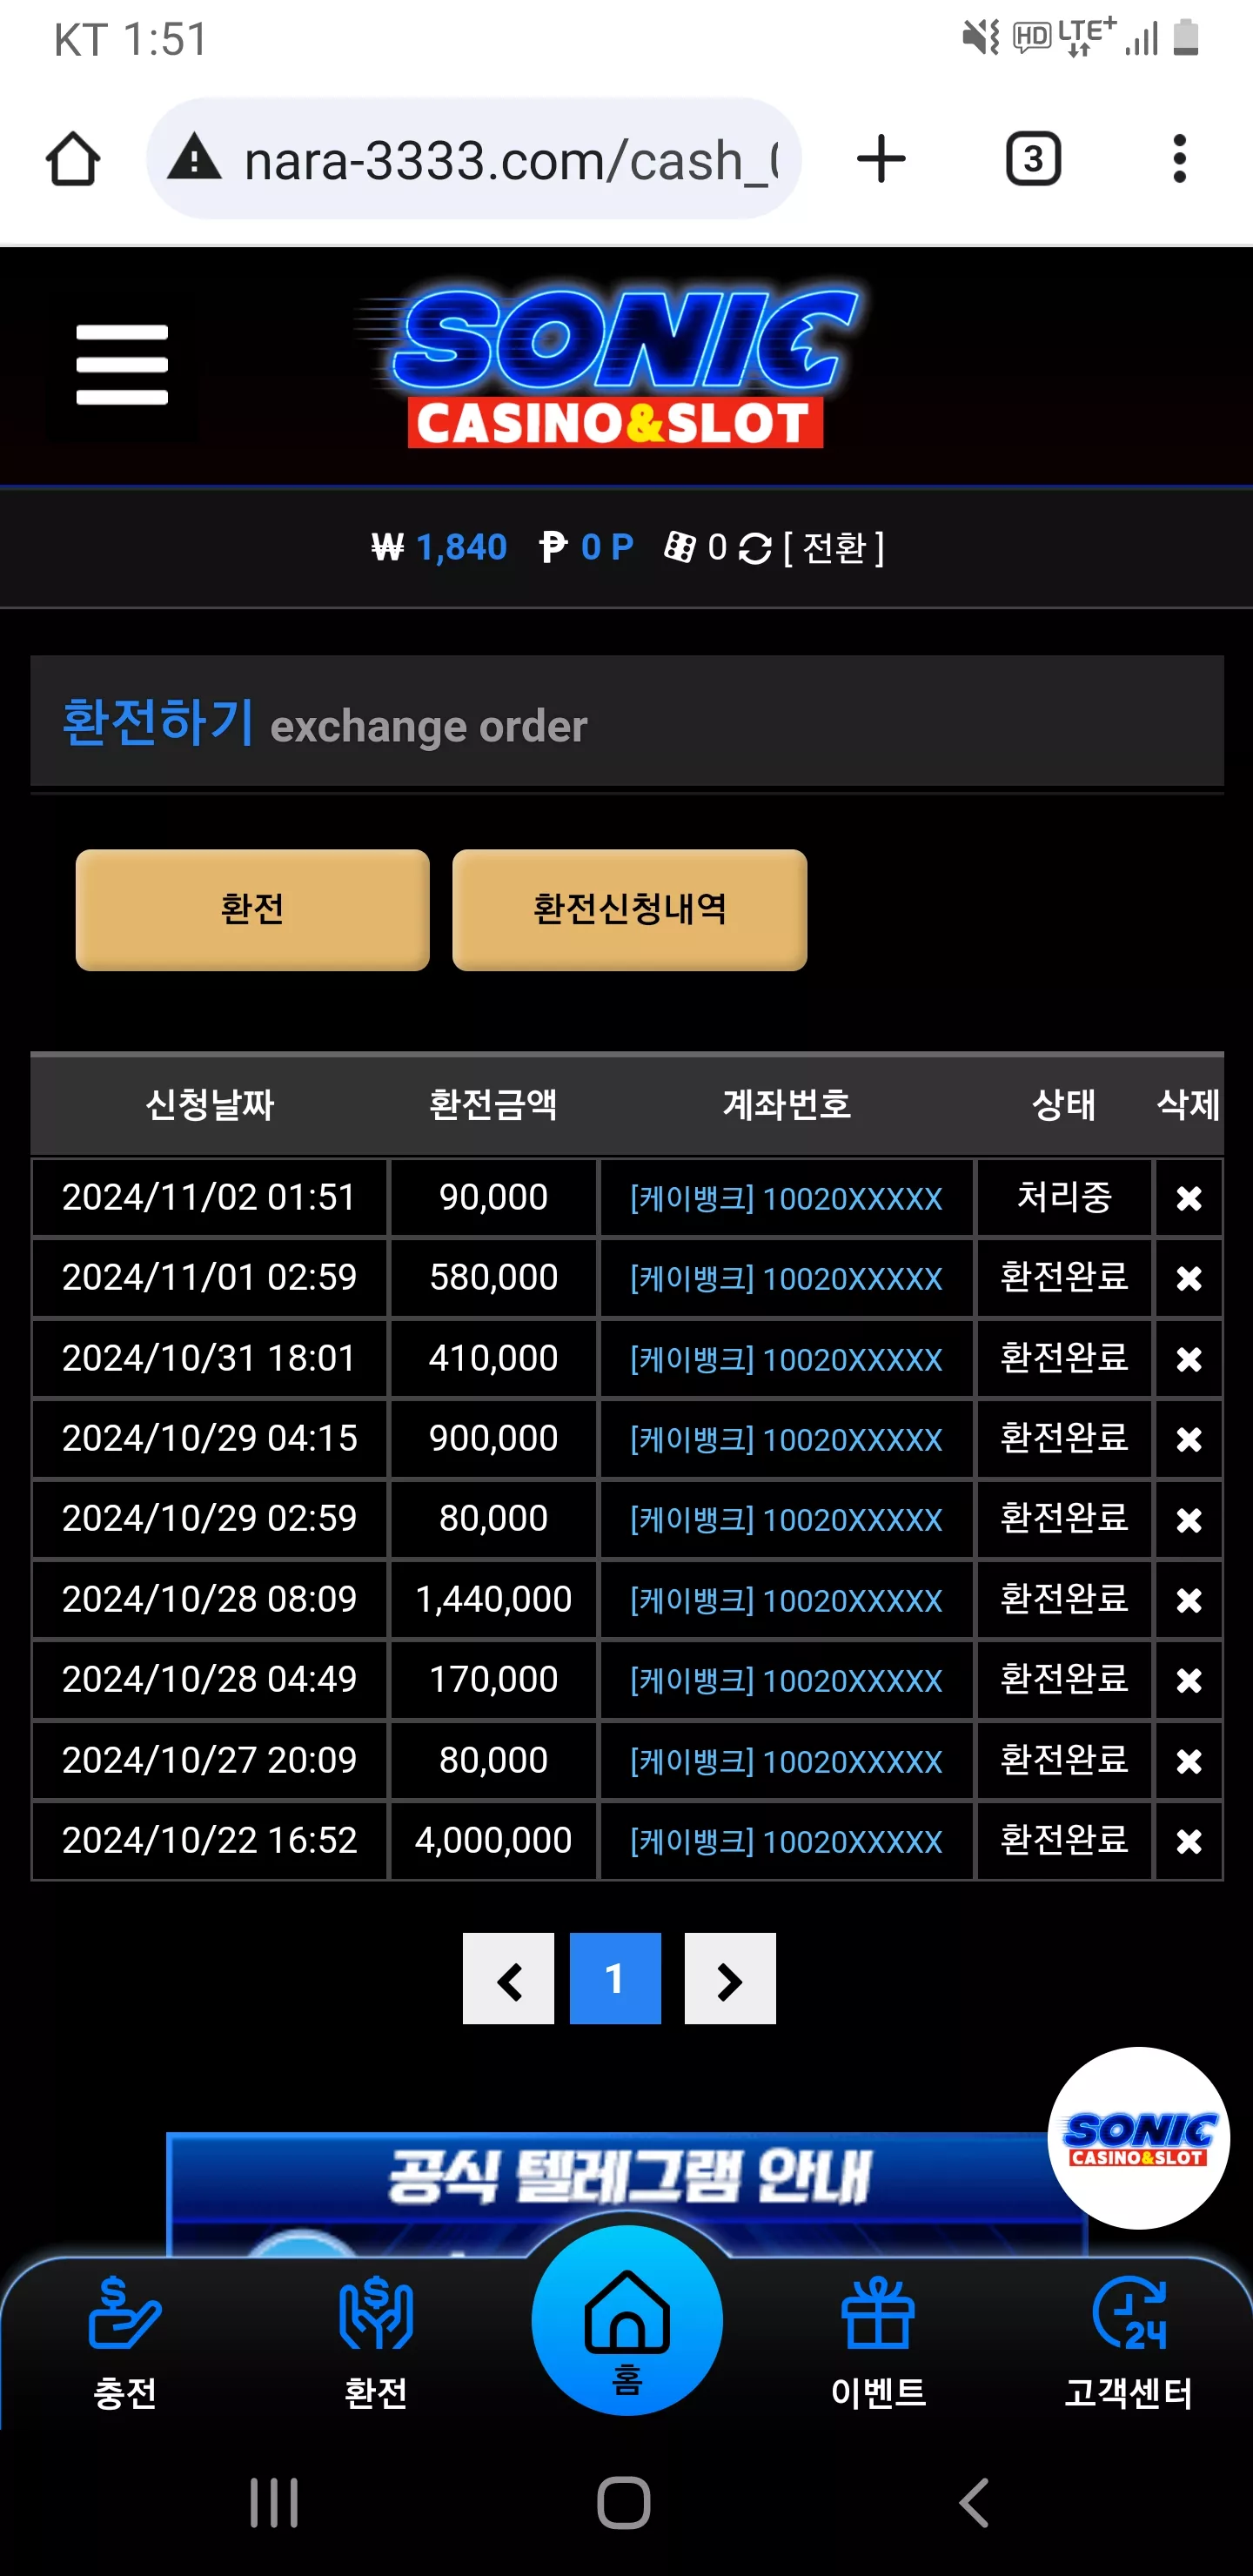Remove the 4,000,000 exchange entry
The image size is (1253, 2576).
(1189, 1841)
